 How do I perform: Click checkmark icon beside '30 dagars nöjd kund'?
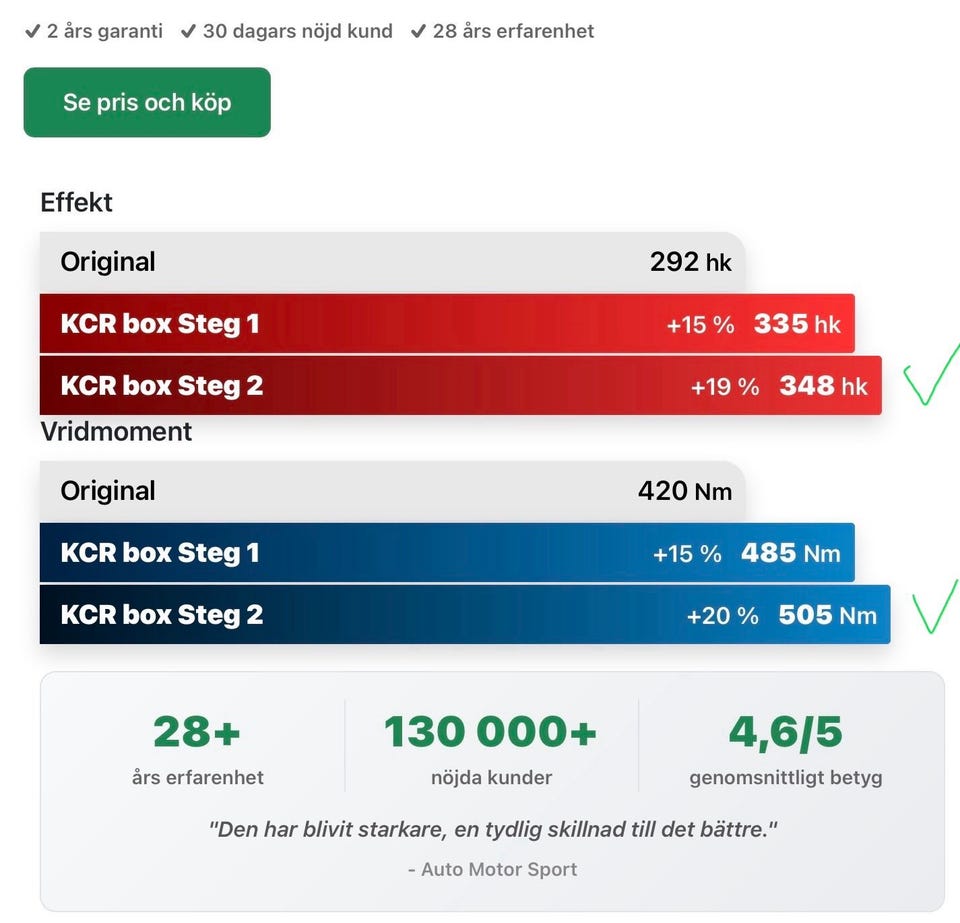click(188, 31)
